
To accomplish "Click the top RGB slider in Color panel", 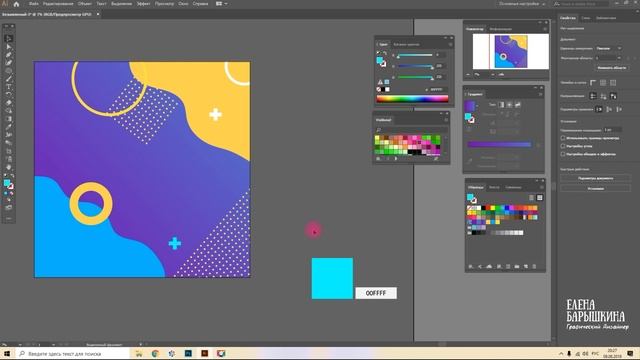I will 415,55.
